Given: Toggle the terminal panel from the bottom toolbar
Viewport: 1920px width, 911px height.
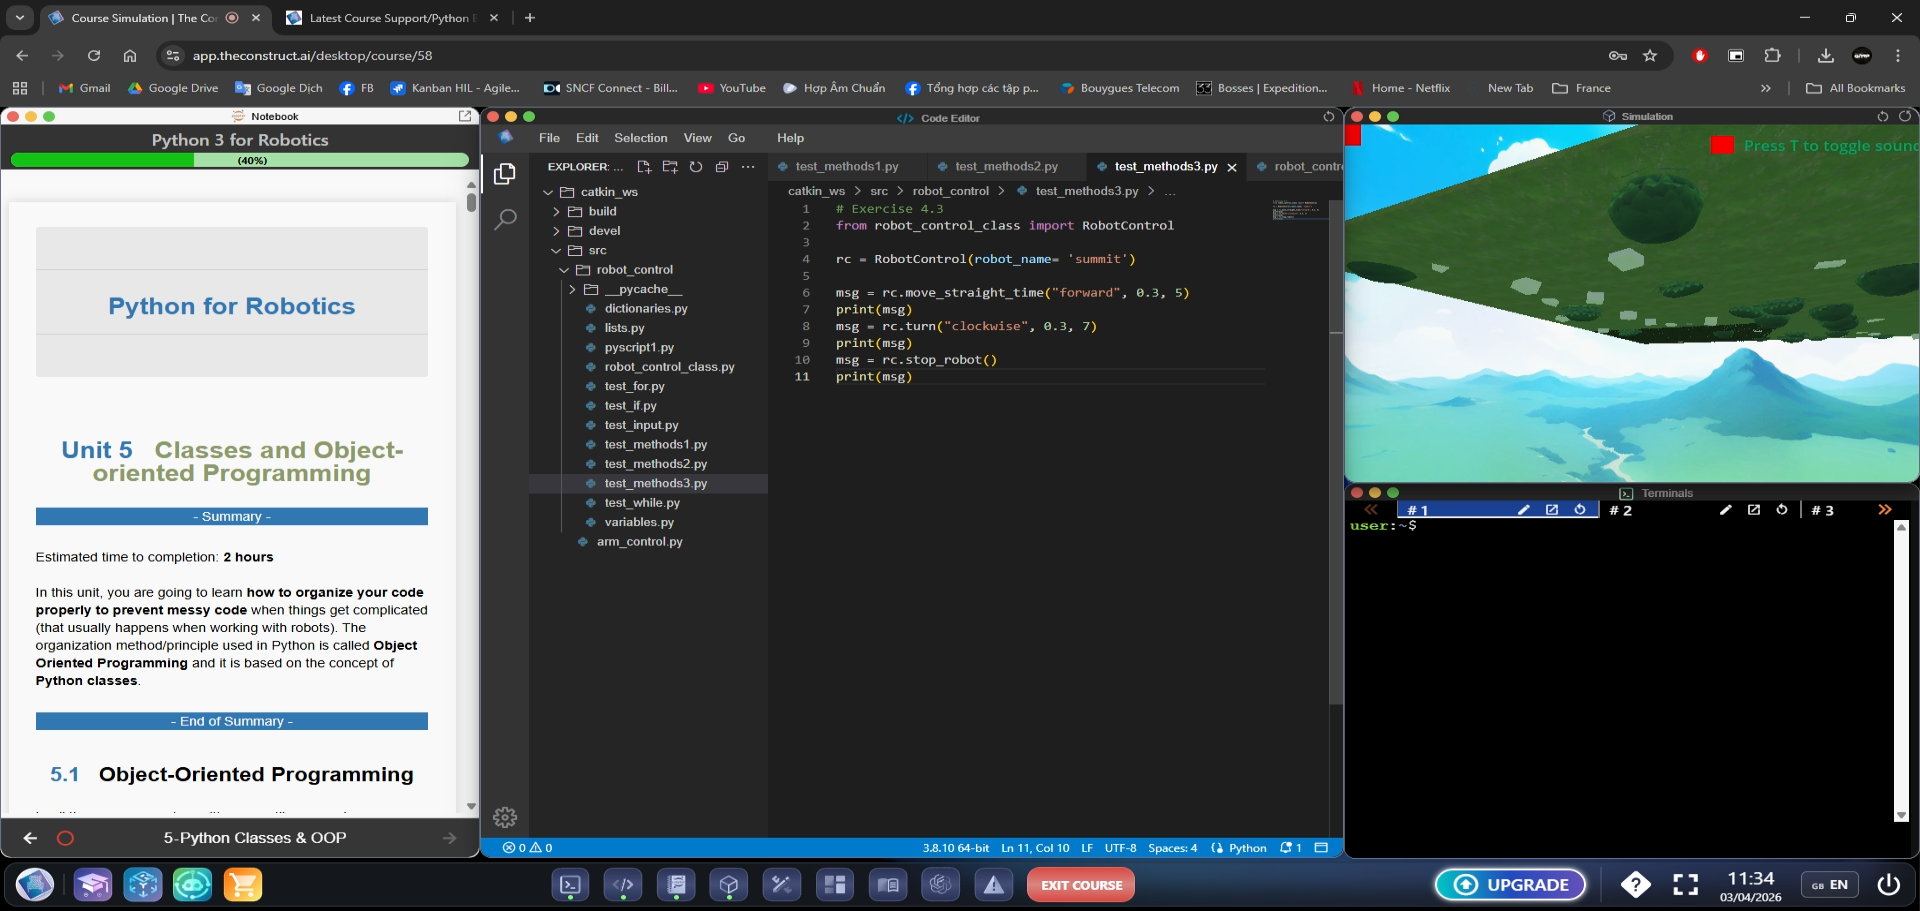Looking at the screenshot, I should tap(570, 885).
